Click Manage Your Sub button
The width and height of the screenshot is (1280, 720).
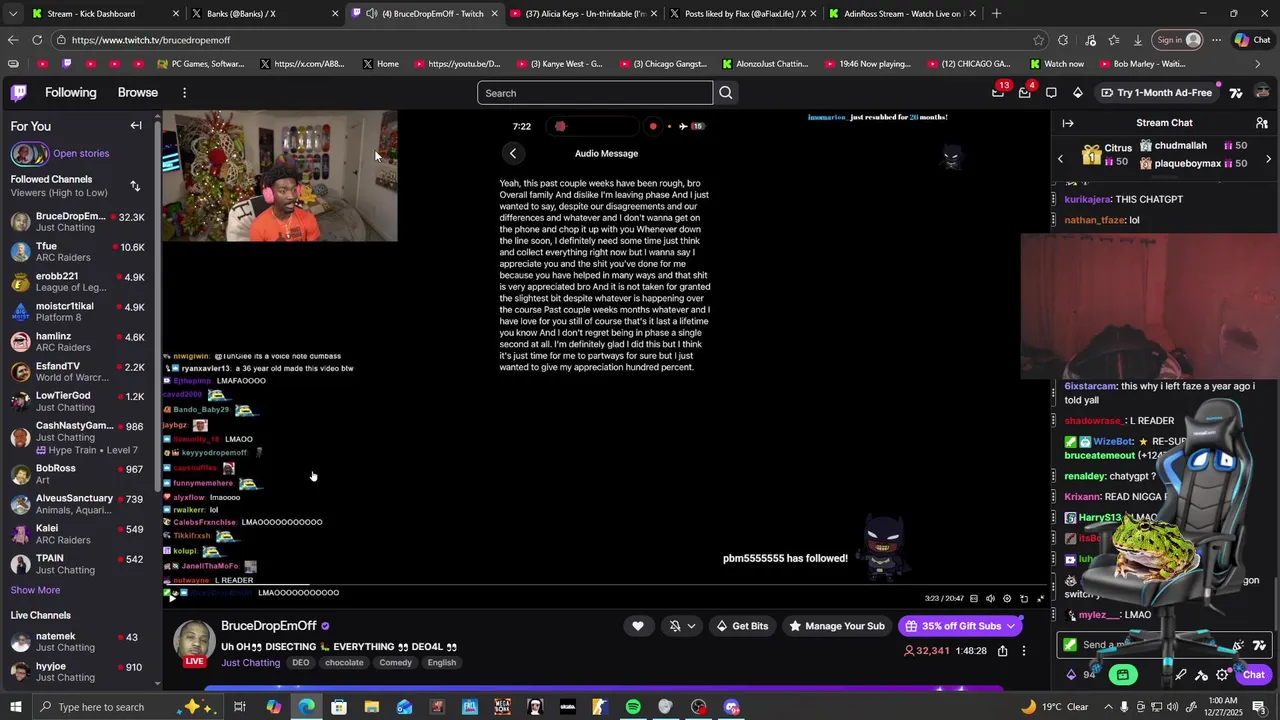(x=837, y=626)
